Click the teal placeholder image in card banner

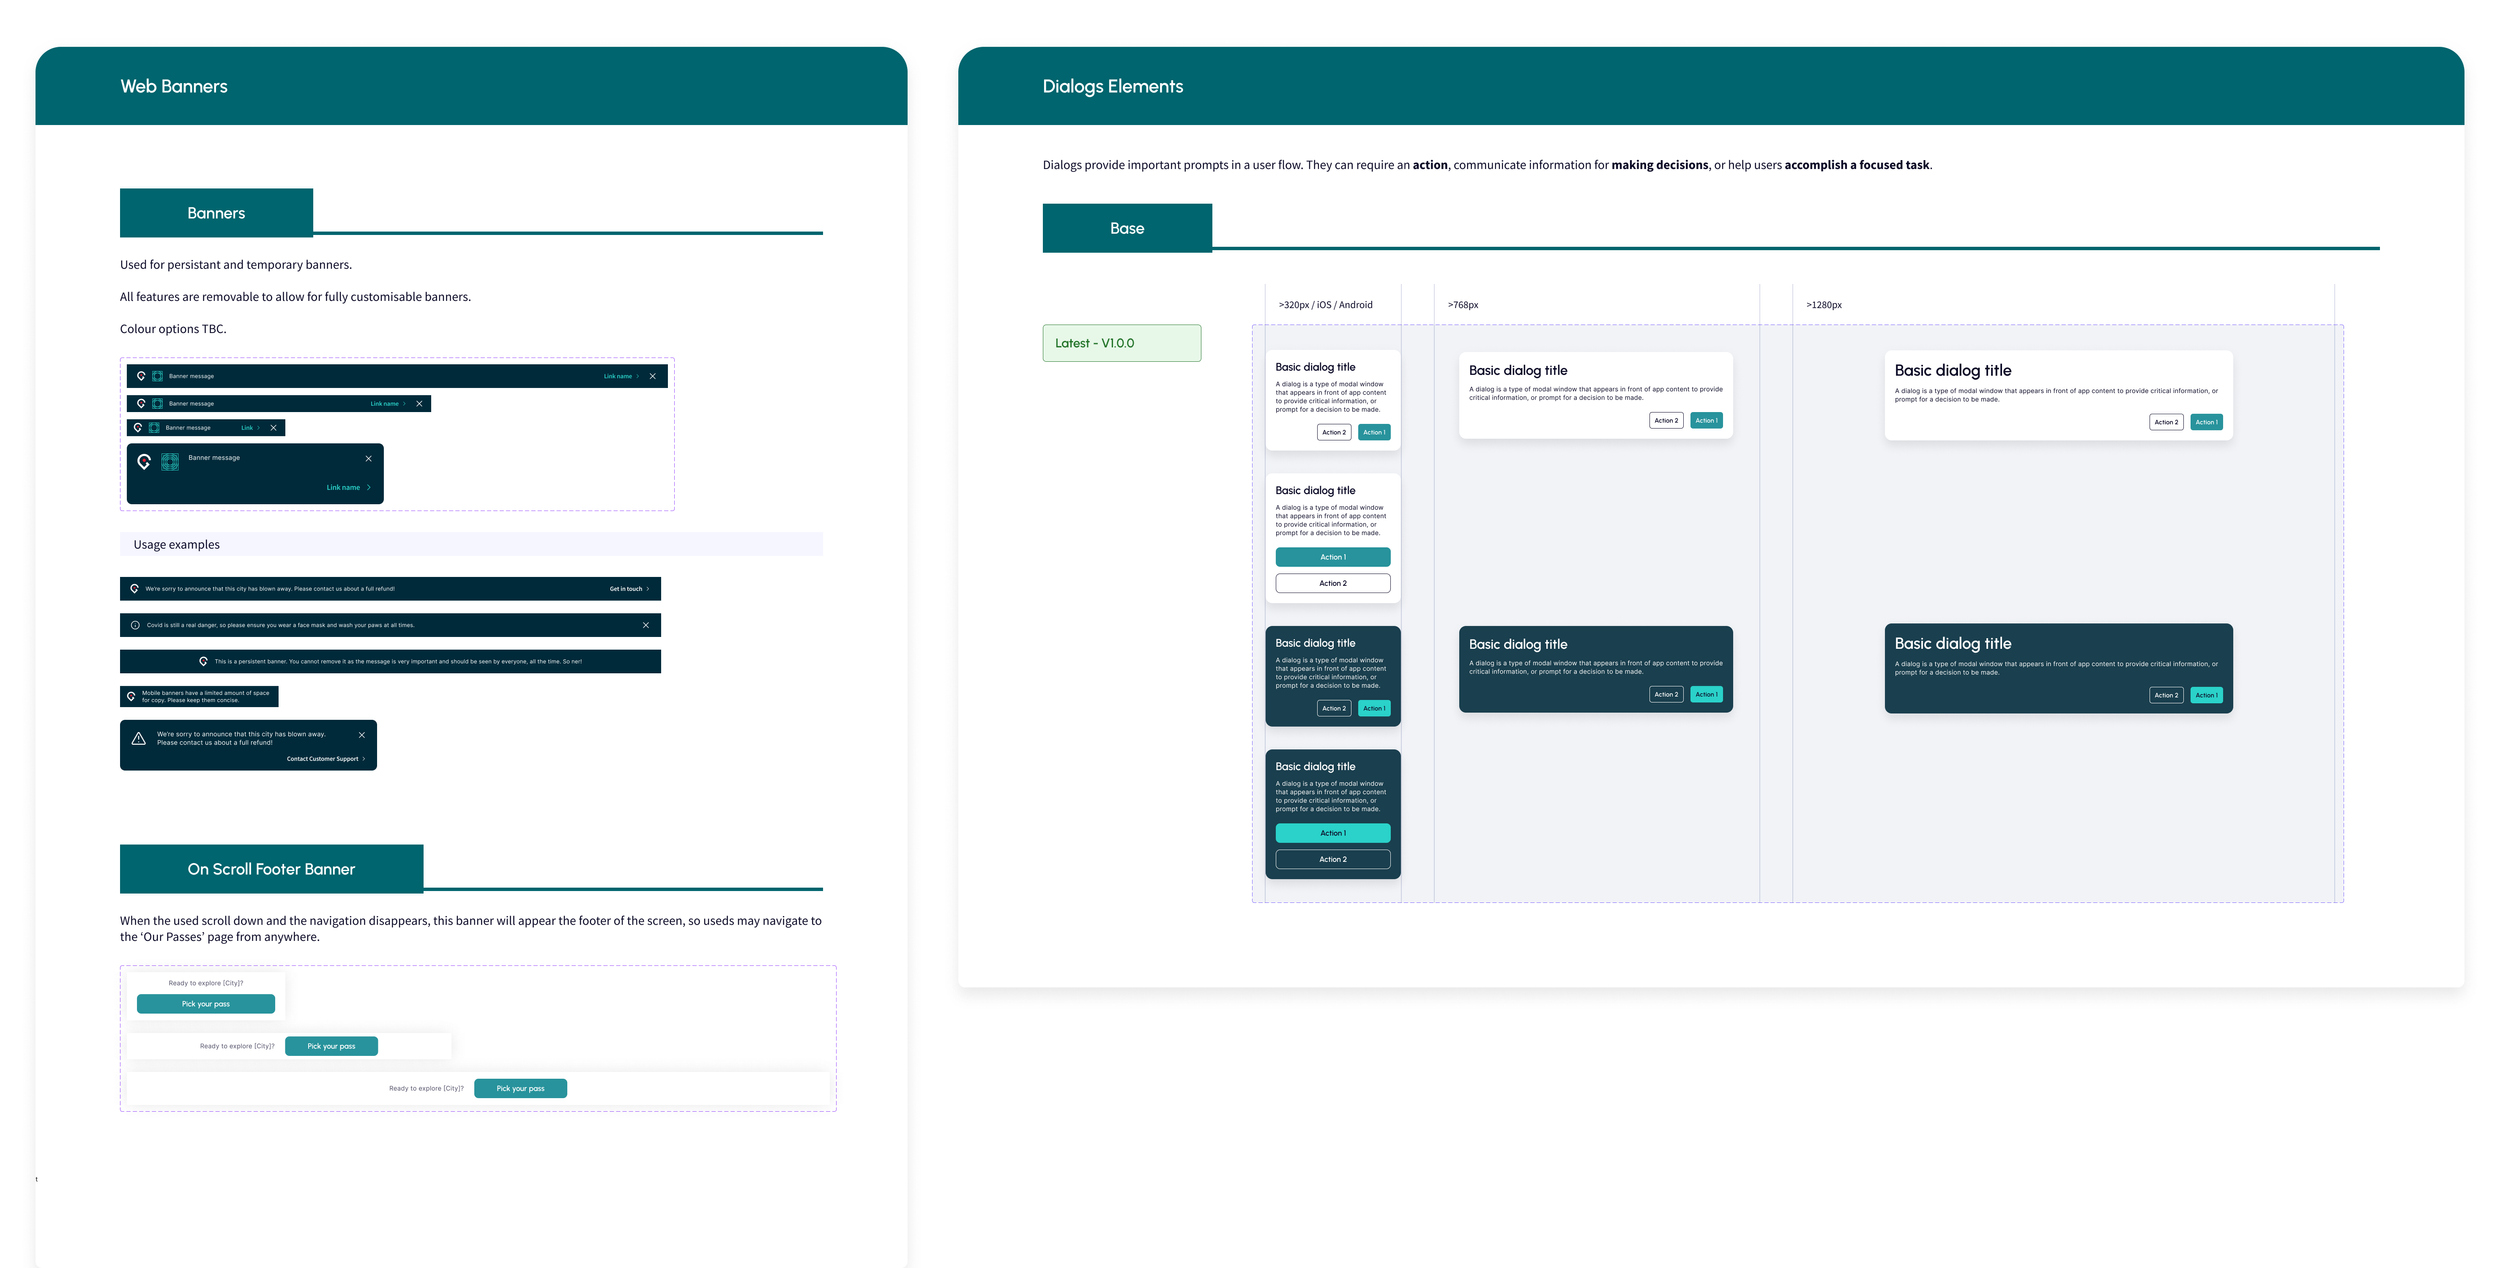coord(170,461)
